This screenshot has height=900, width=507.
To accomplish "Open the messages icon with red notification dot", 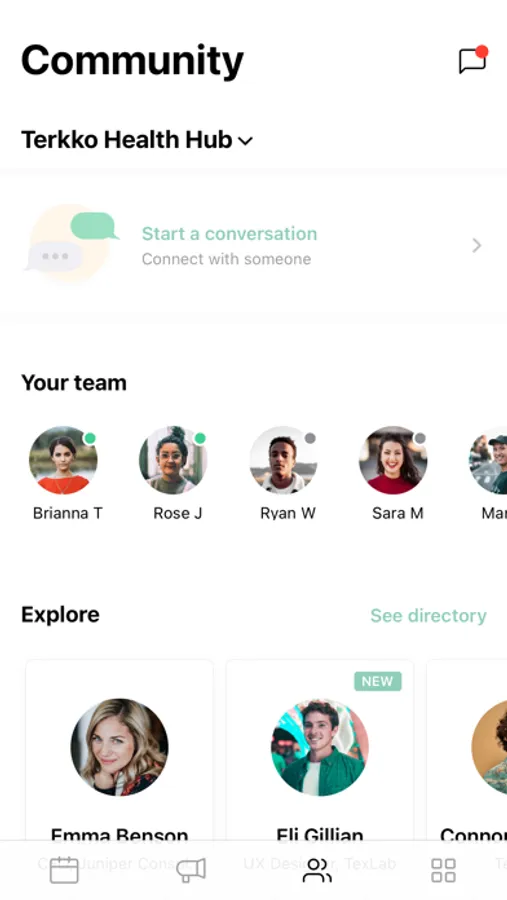I will pos(473,60).
